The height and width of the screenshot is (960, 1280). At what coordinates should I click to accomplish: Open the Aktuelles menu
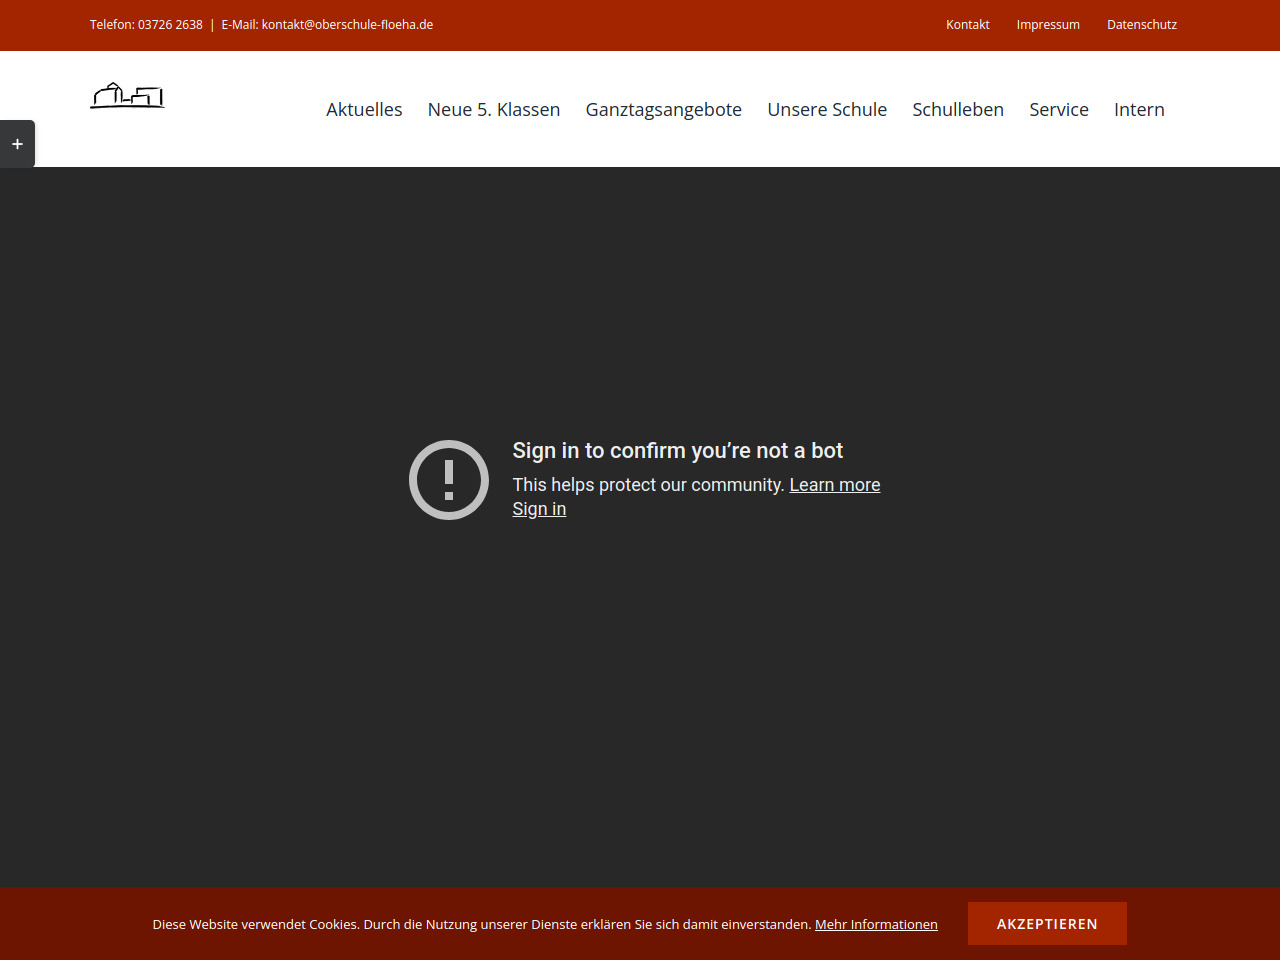coord(364,110)
